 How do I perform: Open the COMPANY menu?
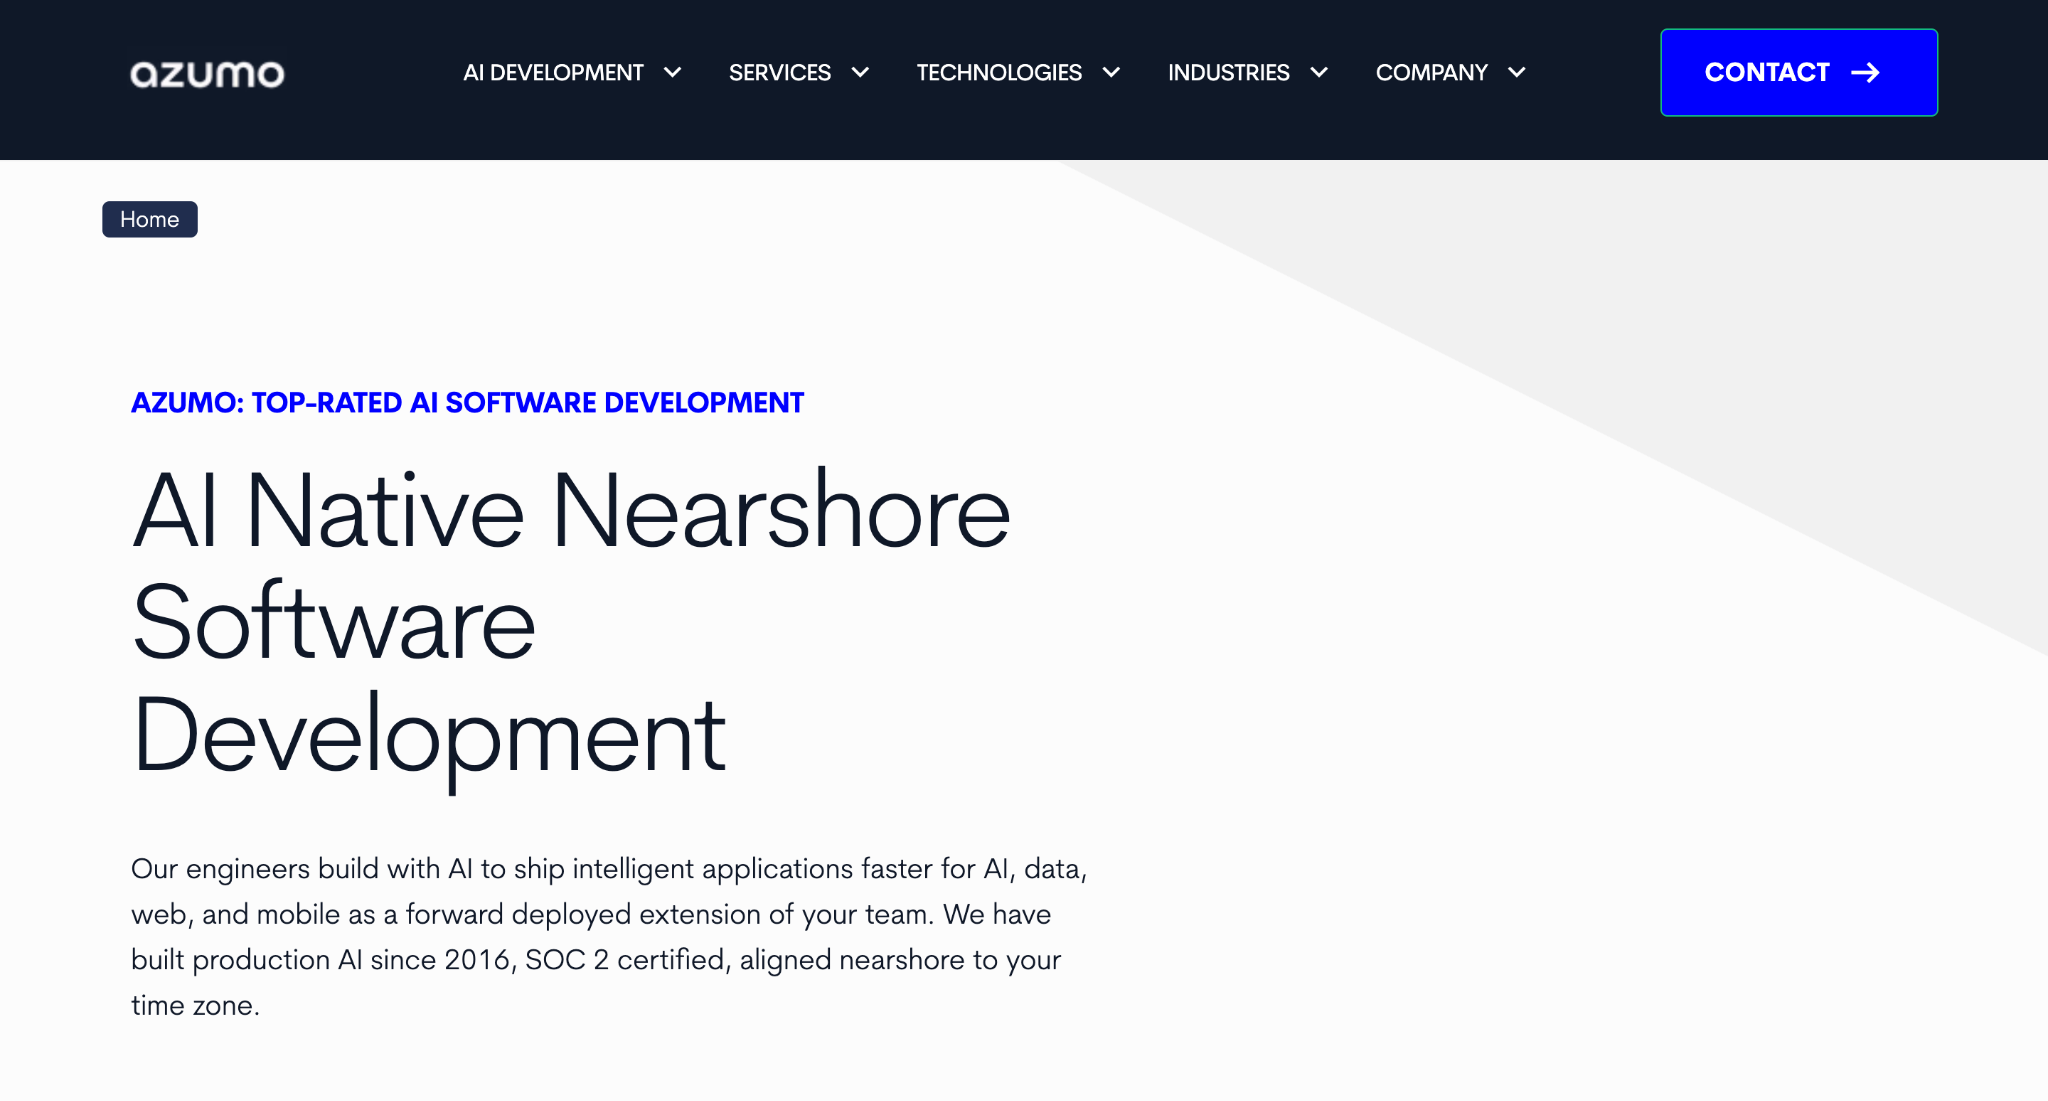click(x=1432, y=73)
